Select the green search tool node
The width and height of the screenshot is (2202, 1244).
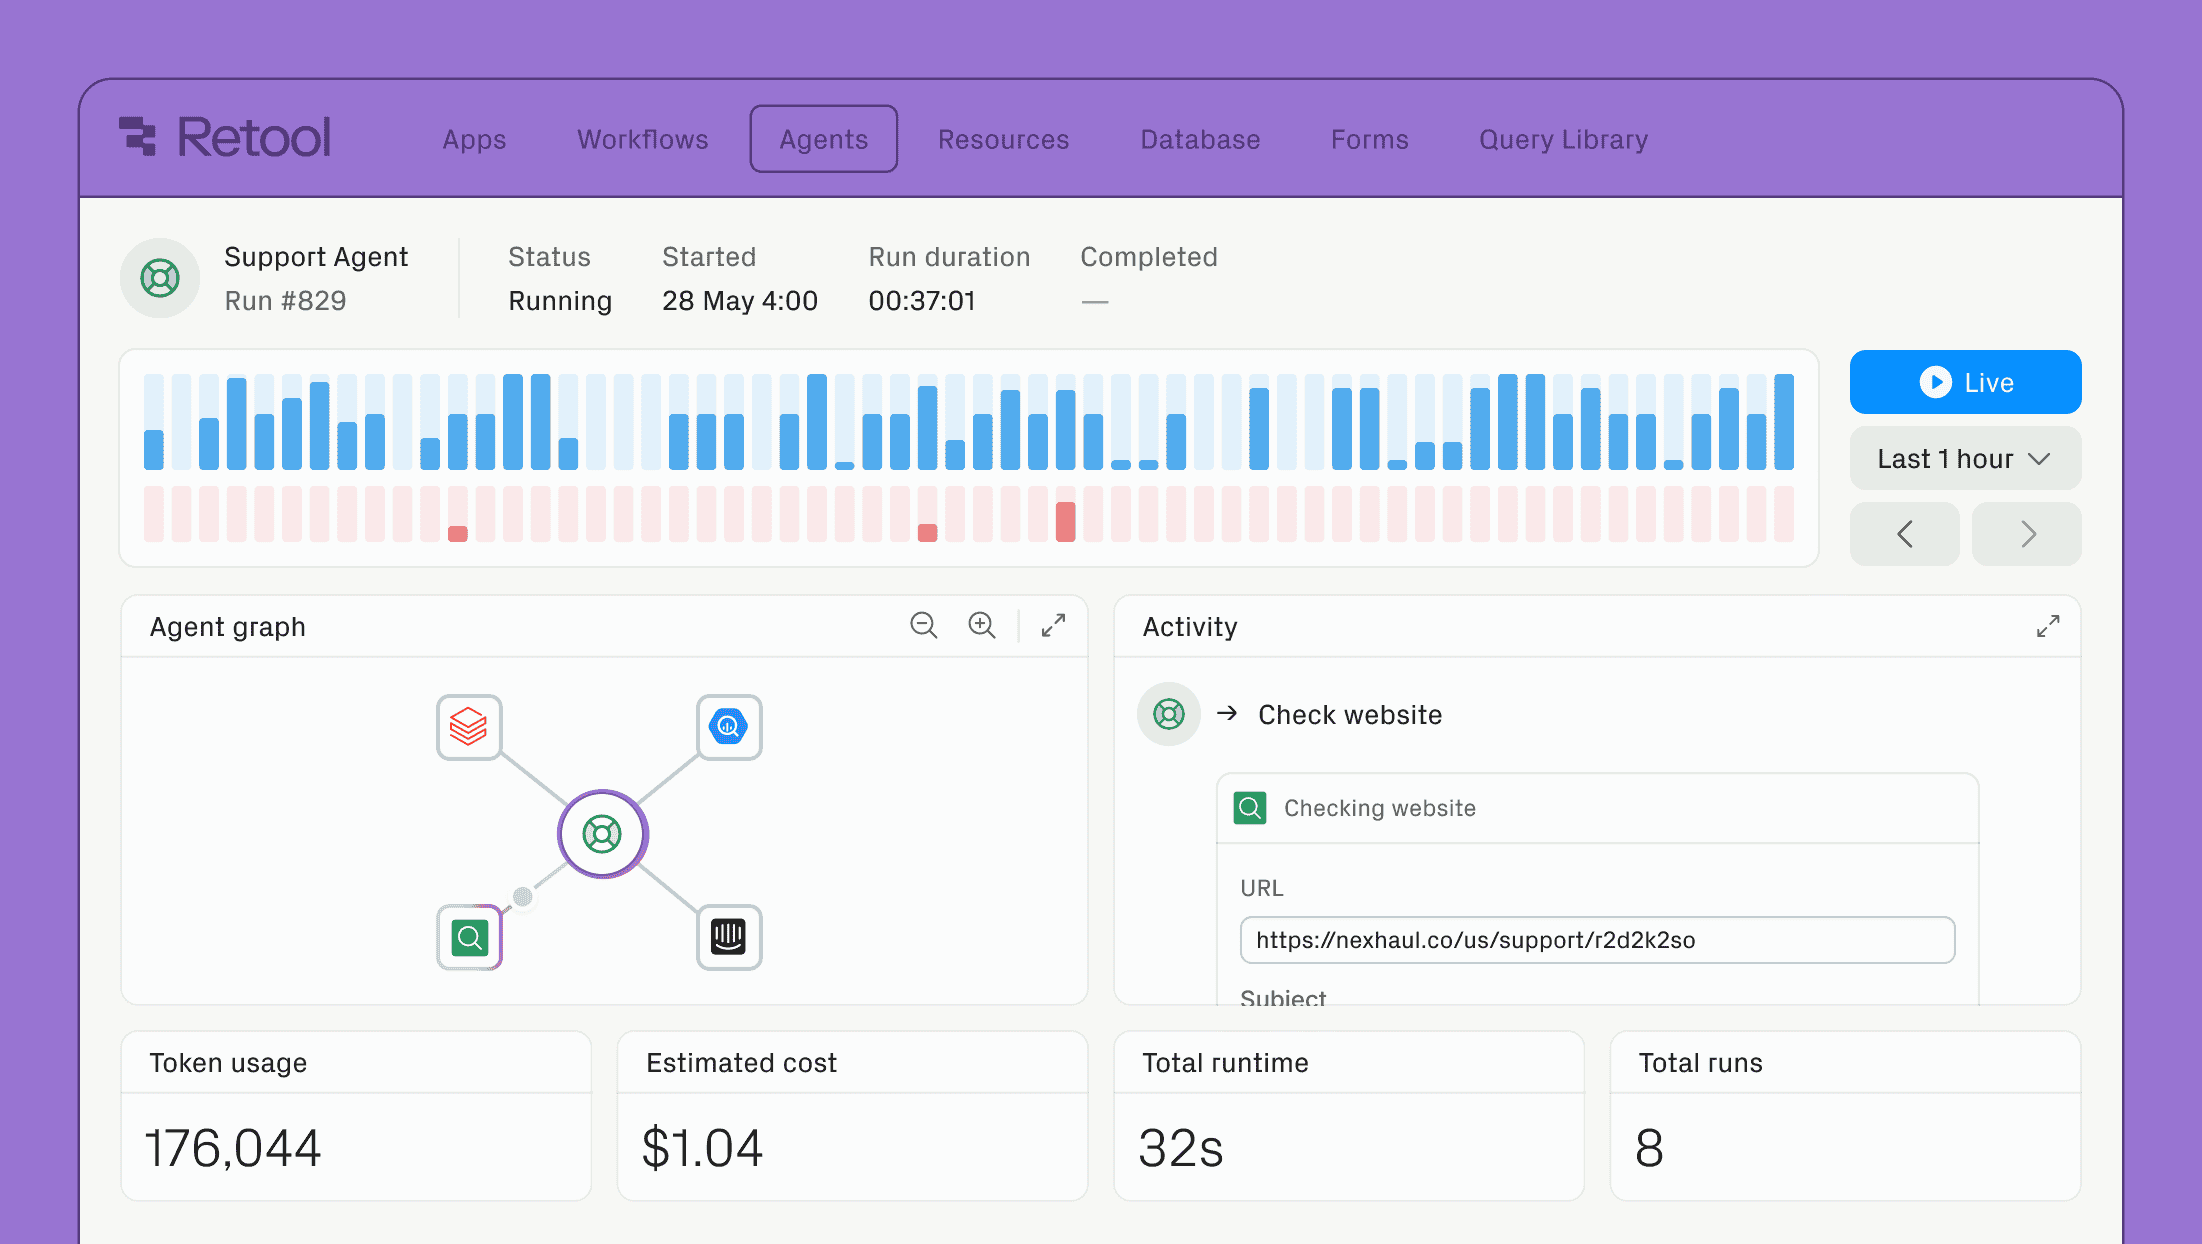pos(468,938)
